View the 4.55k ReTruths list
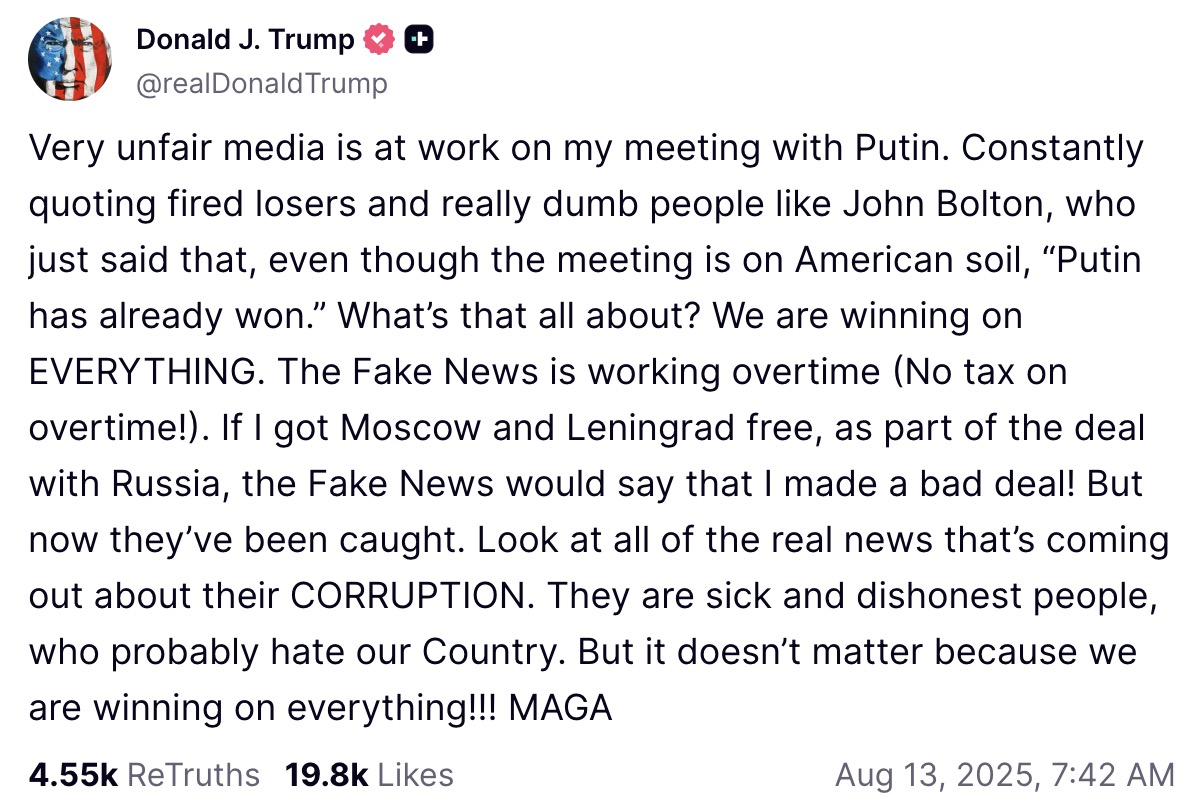The width and height of the screenshot is (1194, 808). pos(144,774)
